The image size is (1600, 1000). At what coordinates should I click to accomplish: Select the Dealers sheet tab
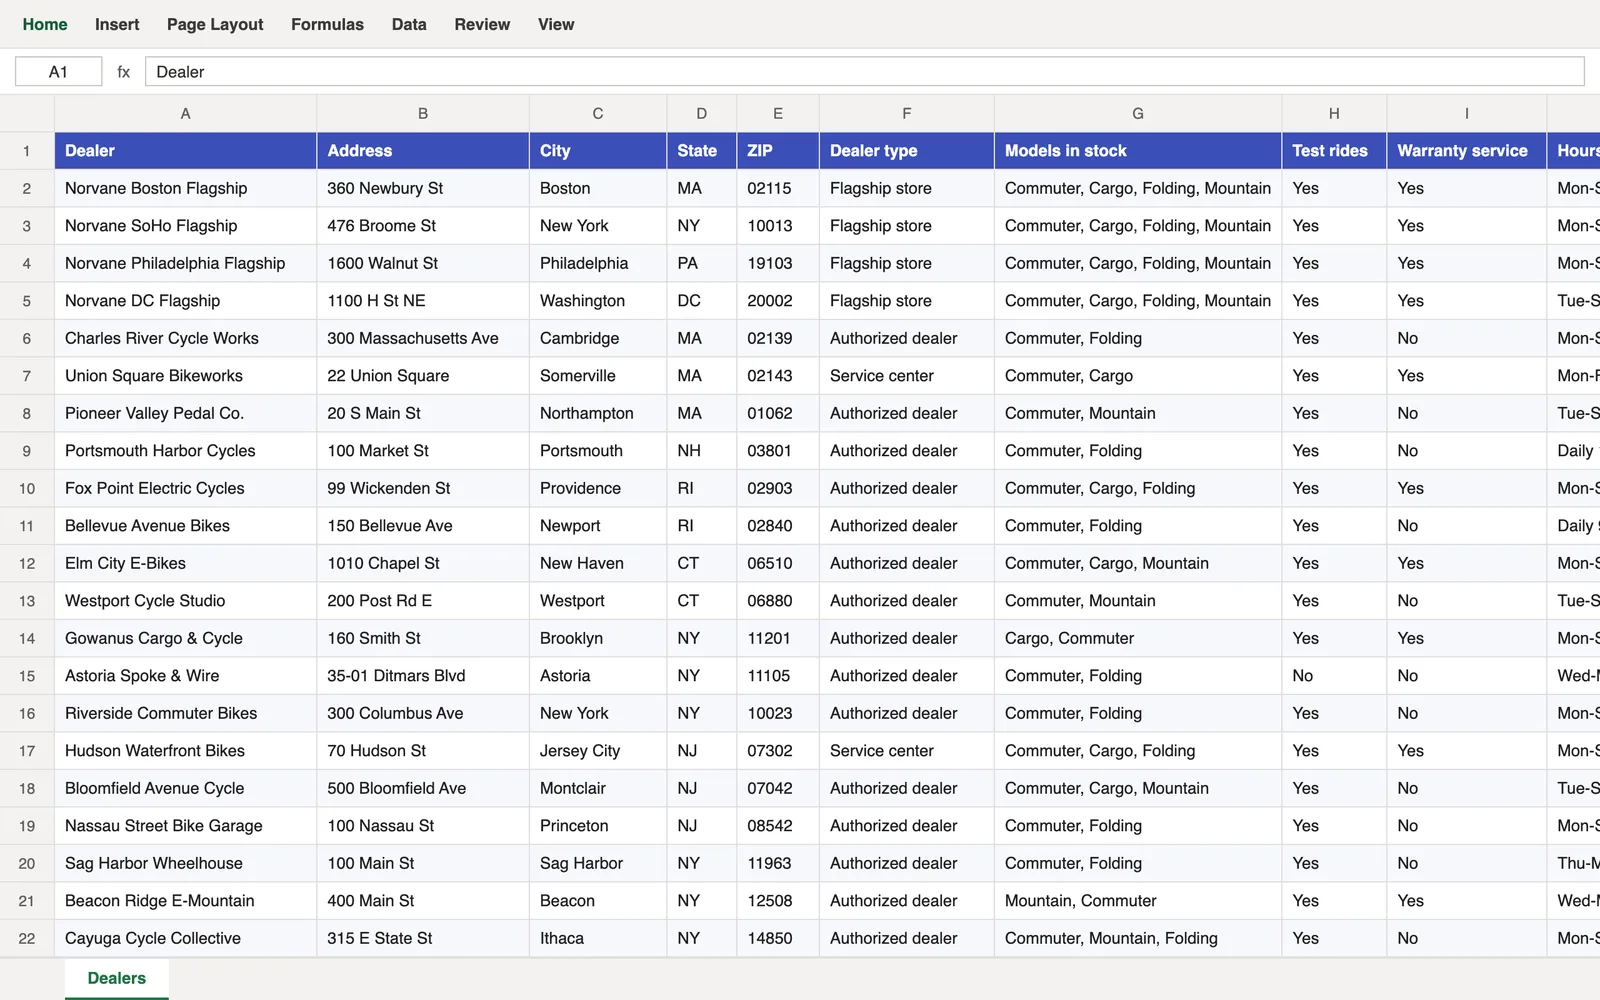point(117,978)
